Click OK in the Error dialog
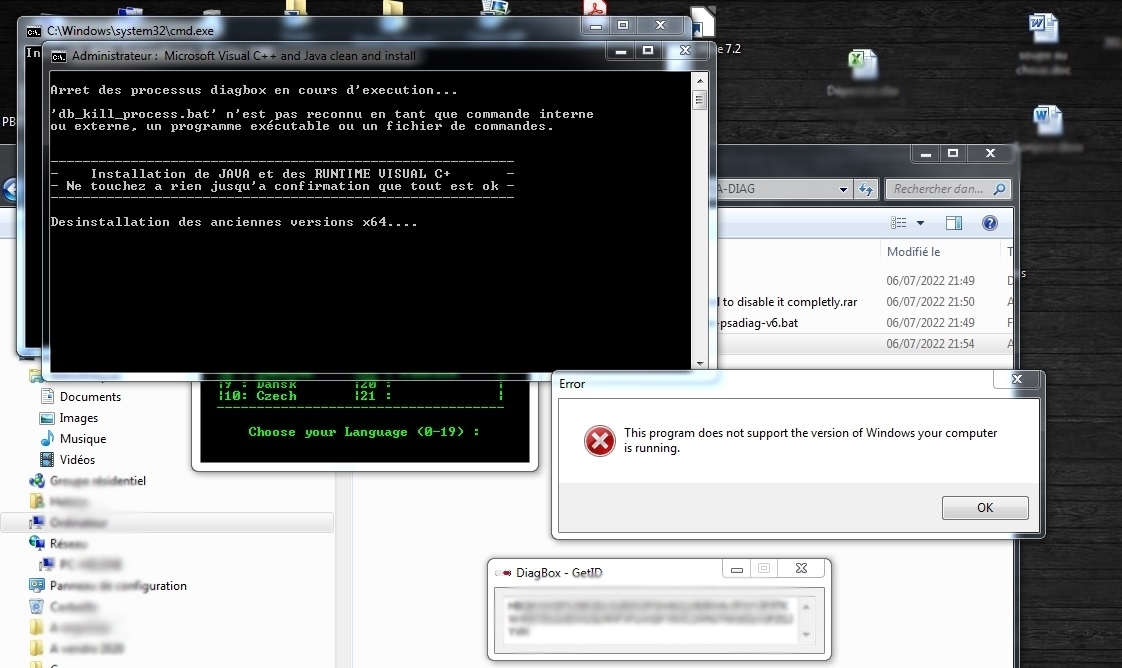The image size is (1122, 668). 985,508
